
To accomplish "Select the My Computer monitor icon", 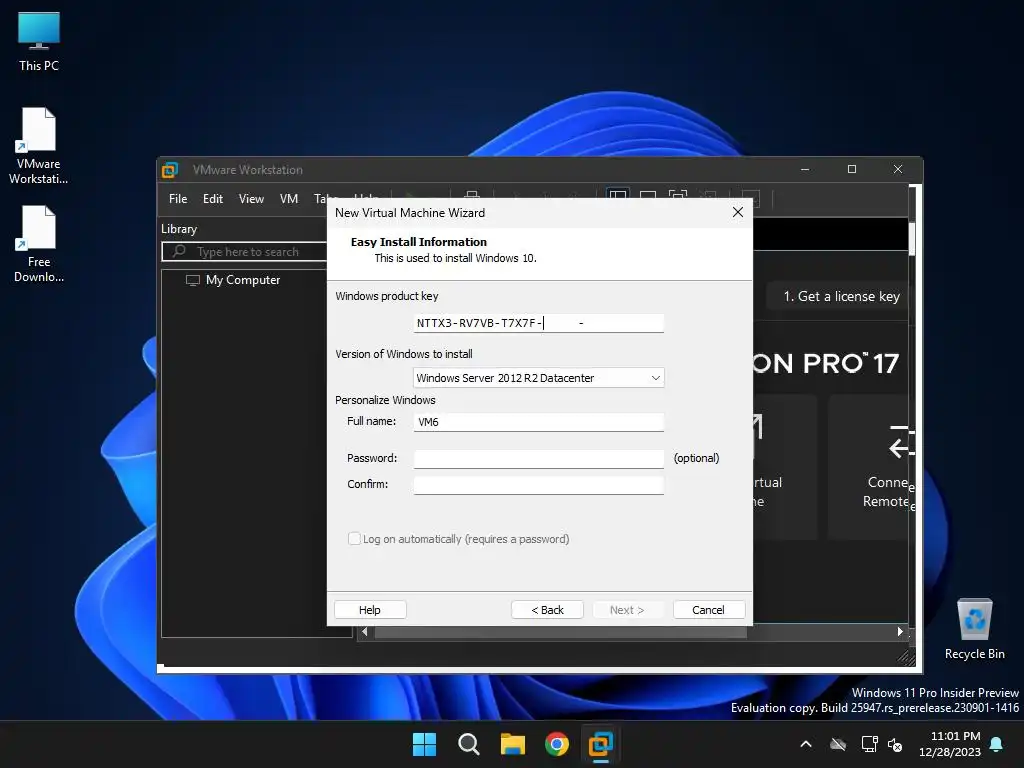I will coord(193,280).
